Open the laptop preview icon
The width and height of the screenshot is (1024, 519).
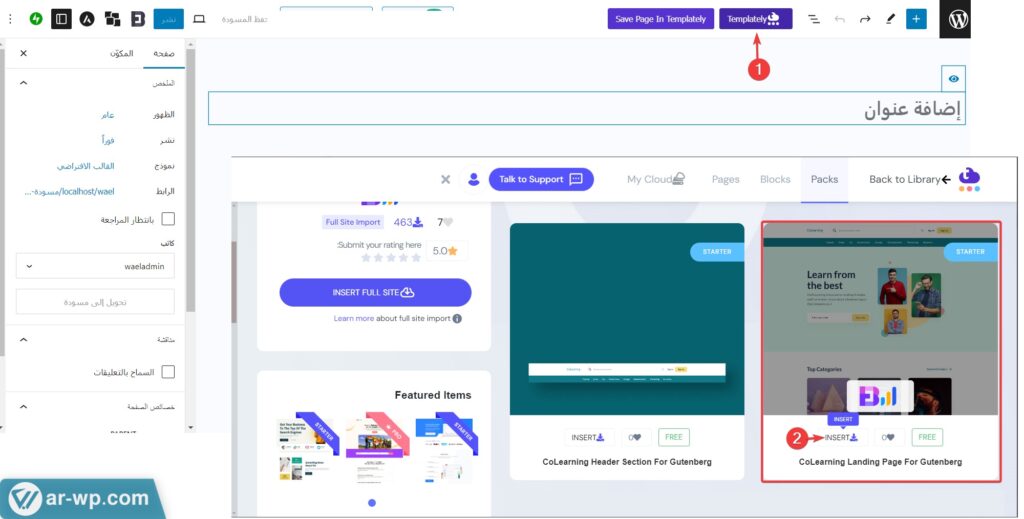[199, 19]
